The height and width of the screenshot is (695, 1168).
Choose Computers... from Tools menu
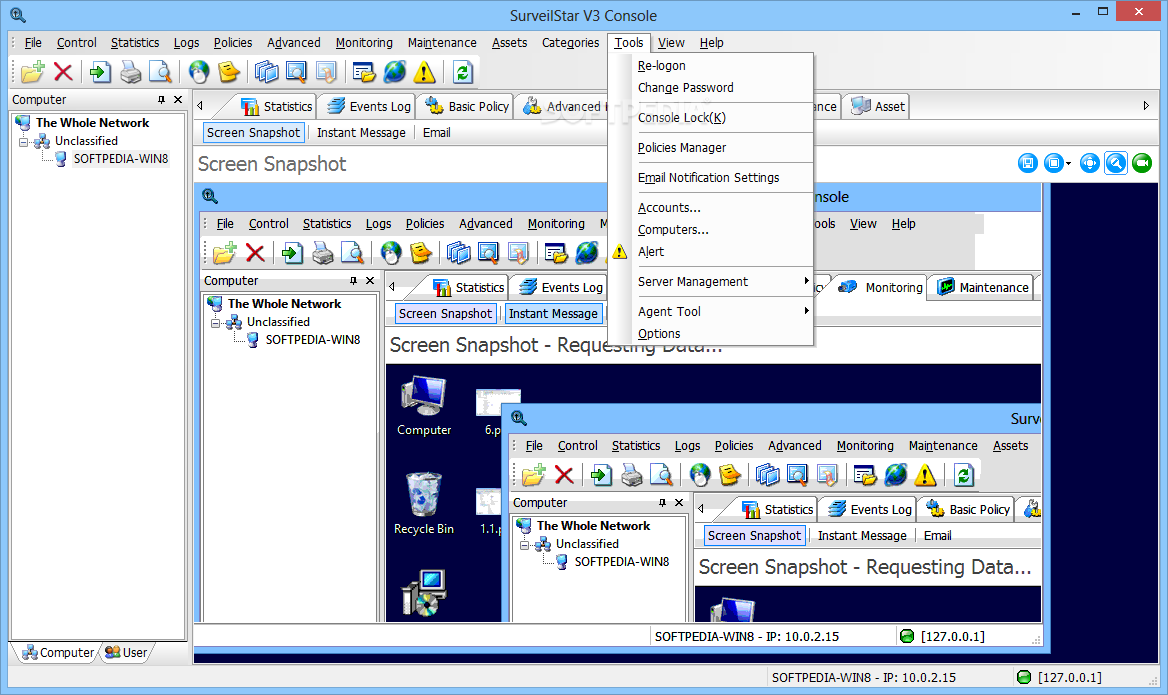click(673, 230)
